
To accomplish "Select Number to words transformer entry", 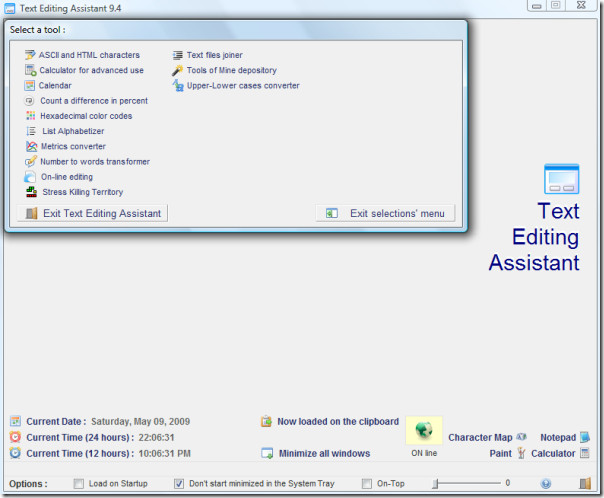I will pyautogui.click(x=95, y=162).
